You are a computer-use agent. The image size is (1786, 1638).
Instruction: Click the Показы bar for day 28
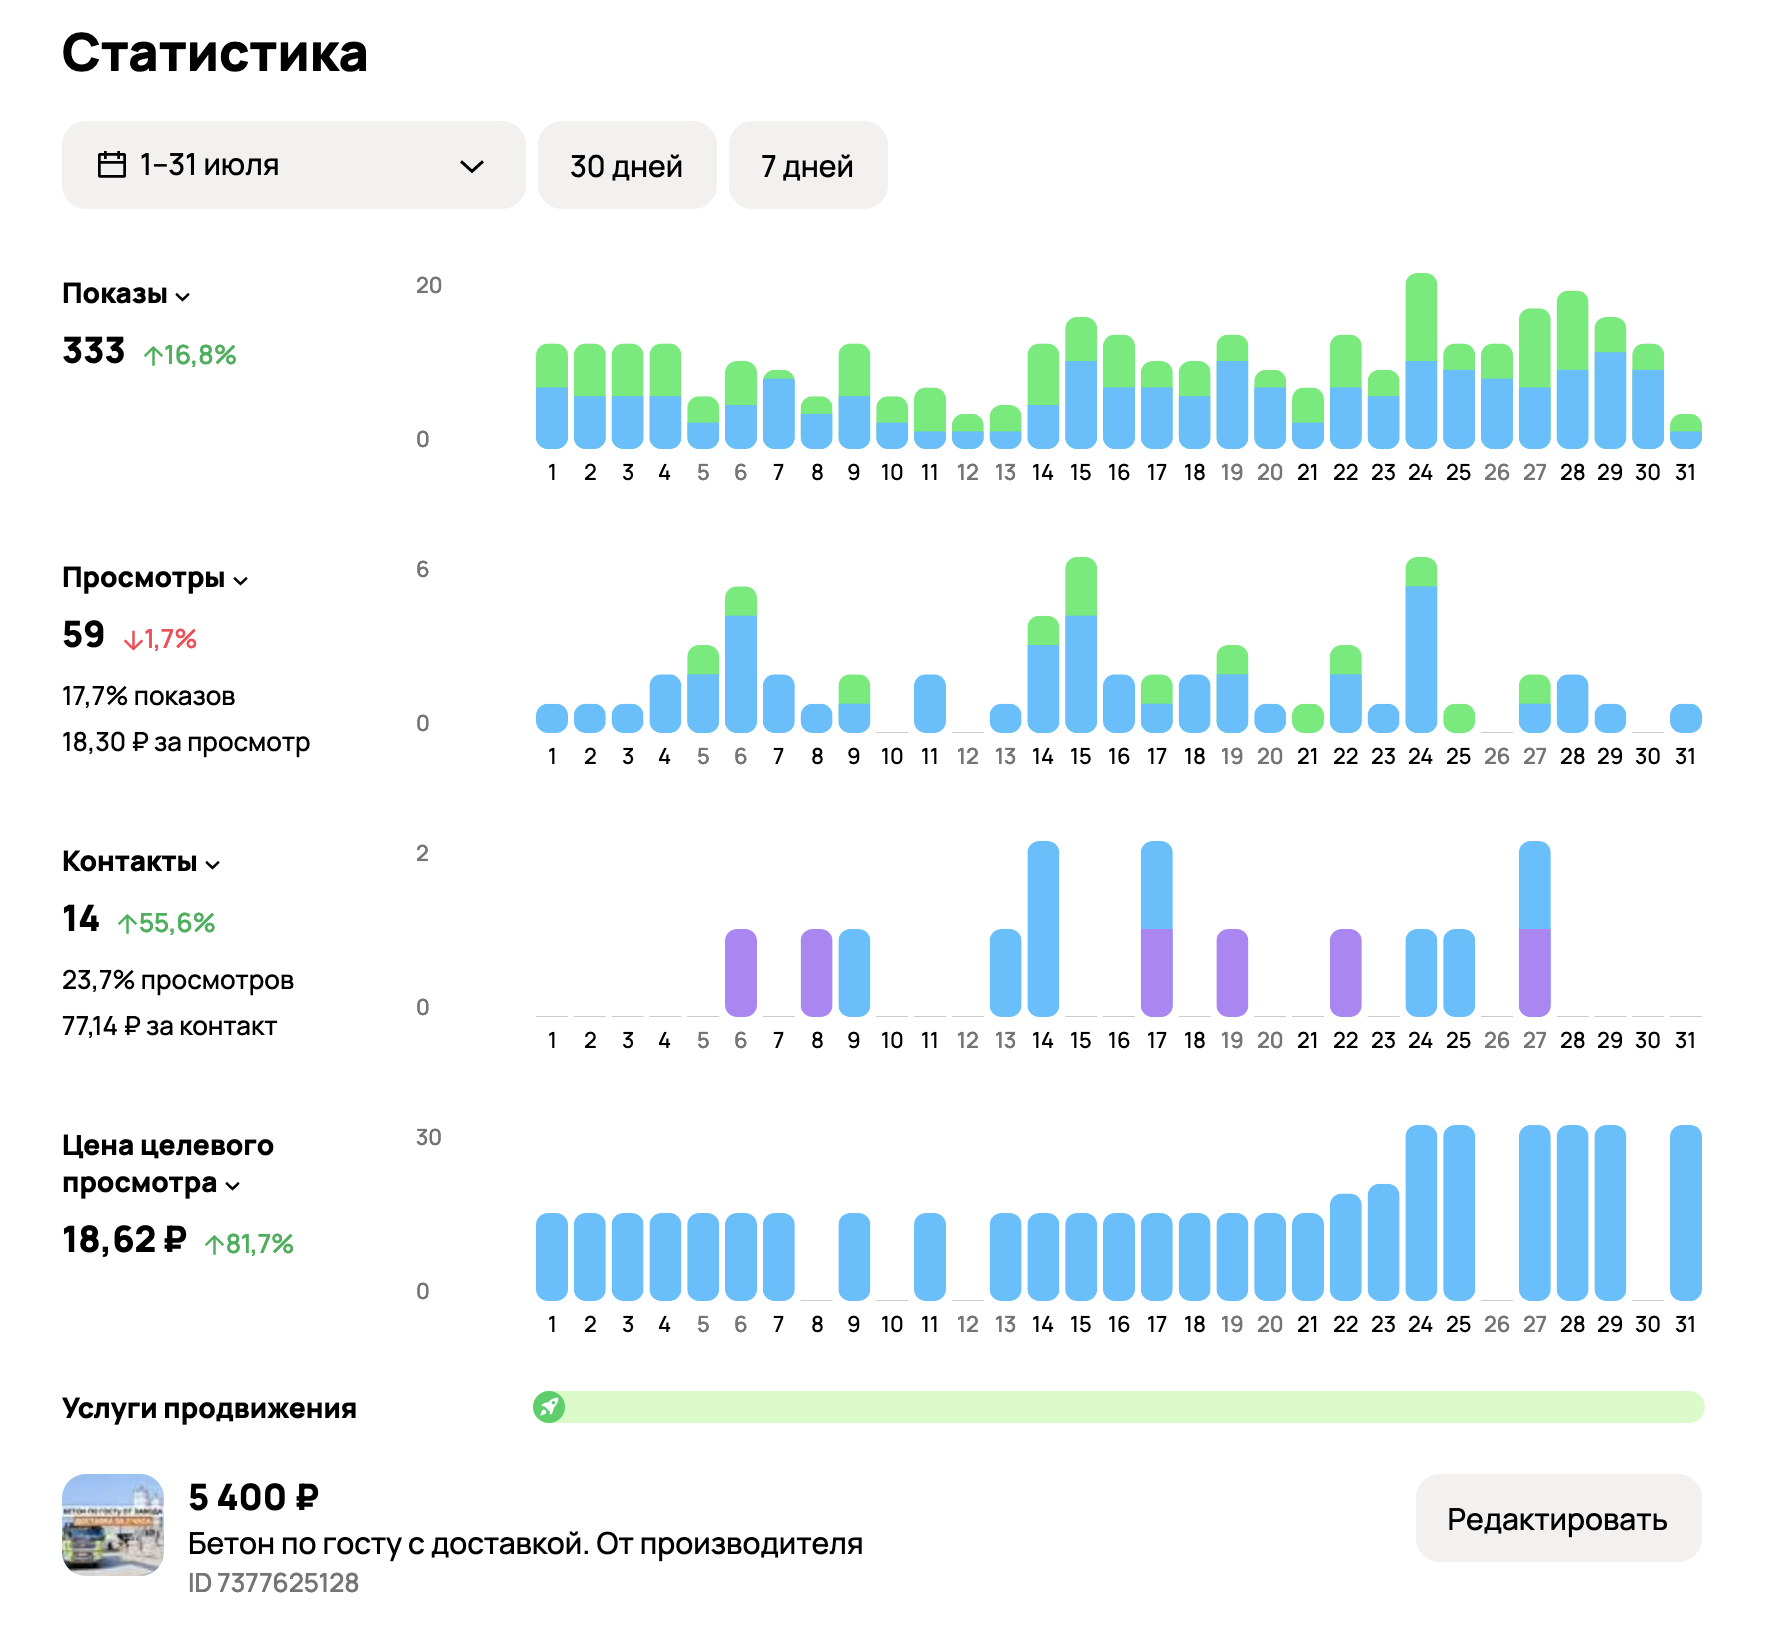coord(1573,370)
